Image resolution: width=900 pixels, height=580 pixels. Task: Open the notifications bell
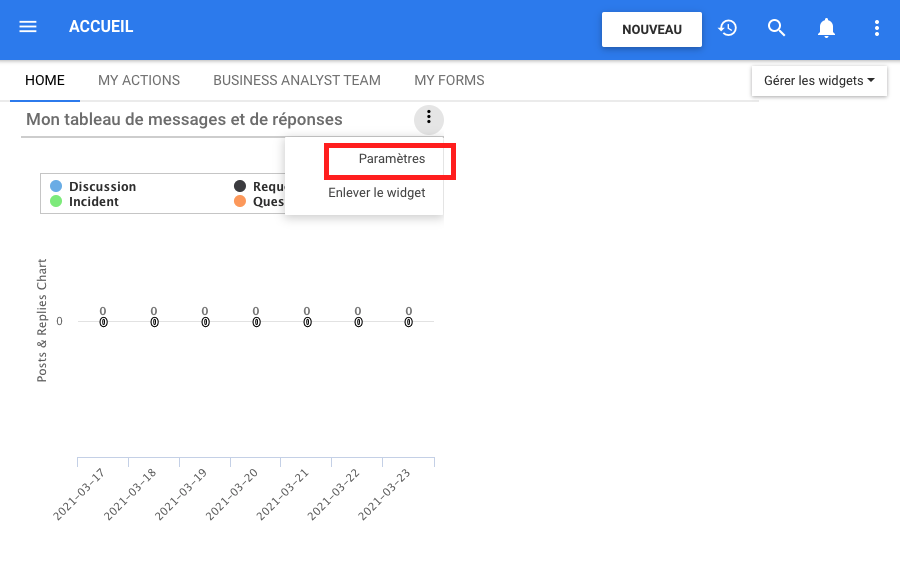pyautogui.click(x=826, y=28)
